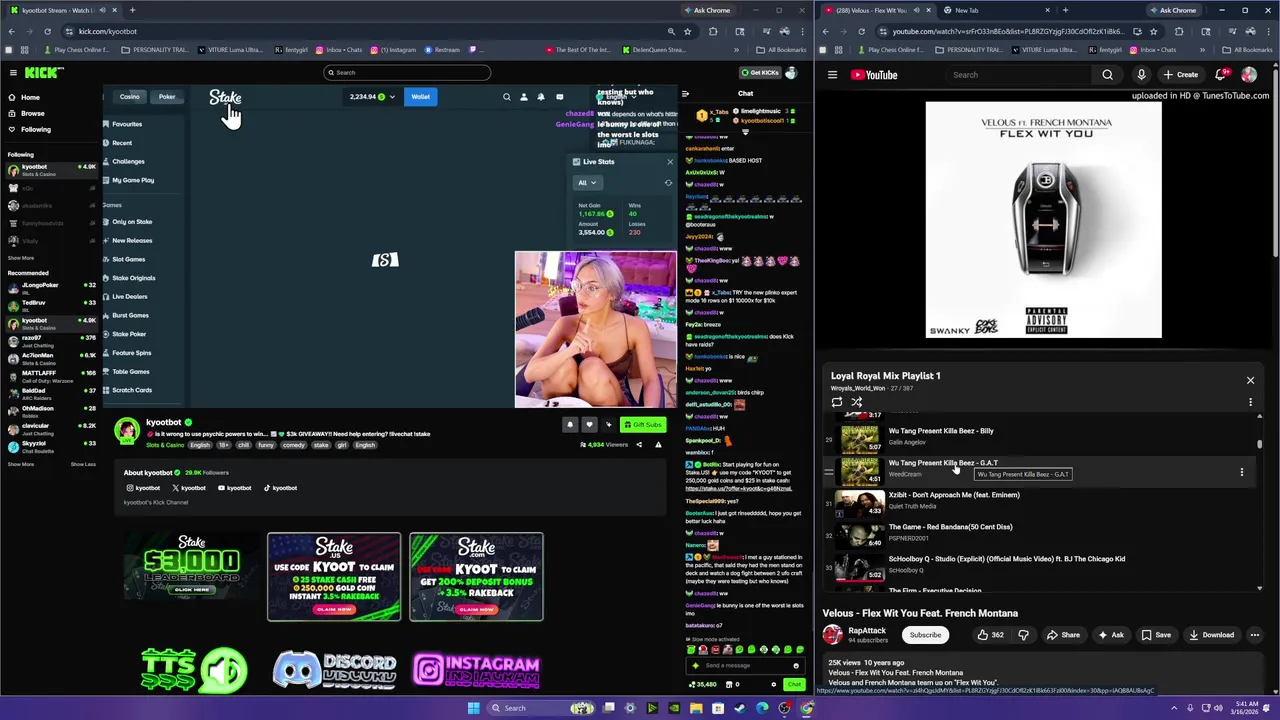
Task: Save the video to a playlist
Action: click(1156, 634)
